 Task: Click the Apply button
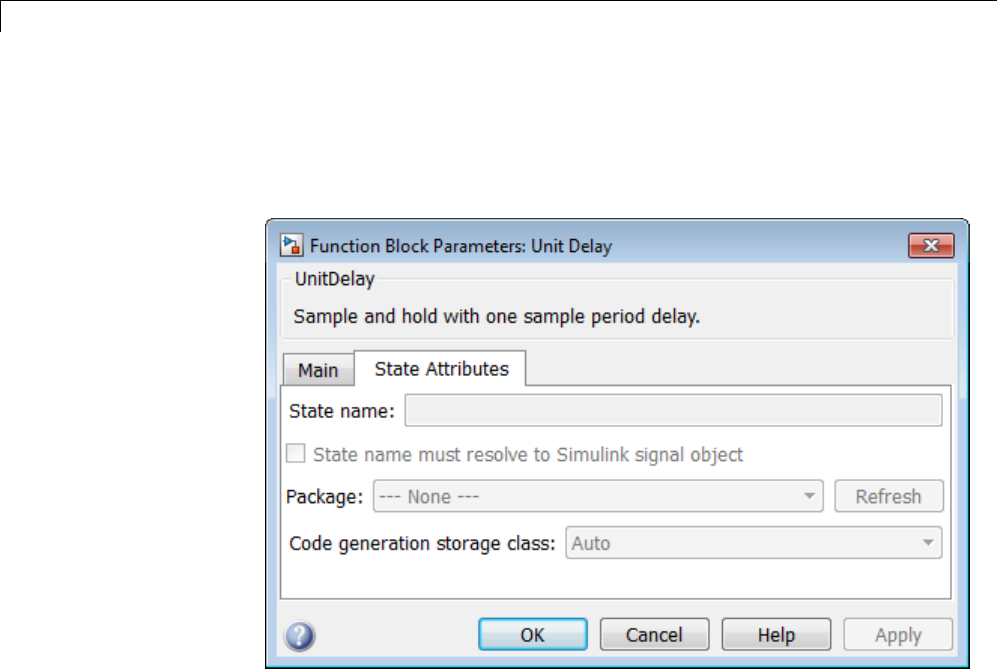pos(898,635)
